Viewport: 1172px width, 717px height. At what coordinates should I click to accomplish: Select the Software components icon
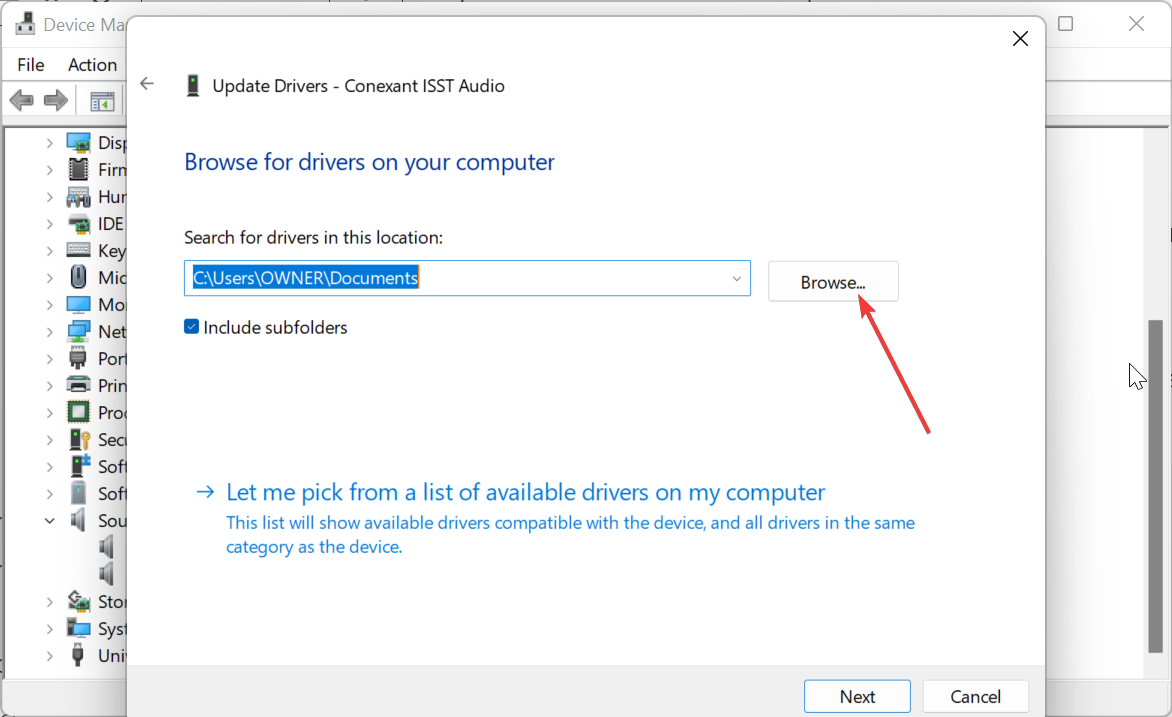coord(80,466)
